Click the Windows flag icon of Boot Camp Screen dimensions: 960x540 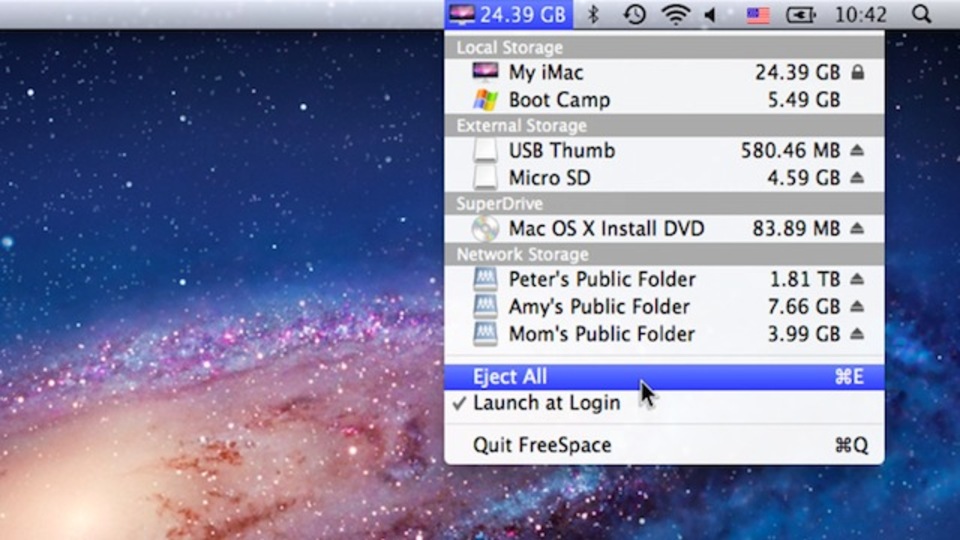pyautogui.click(x=485, y=100)
